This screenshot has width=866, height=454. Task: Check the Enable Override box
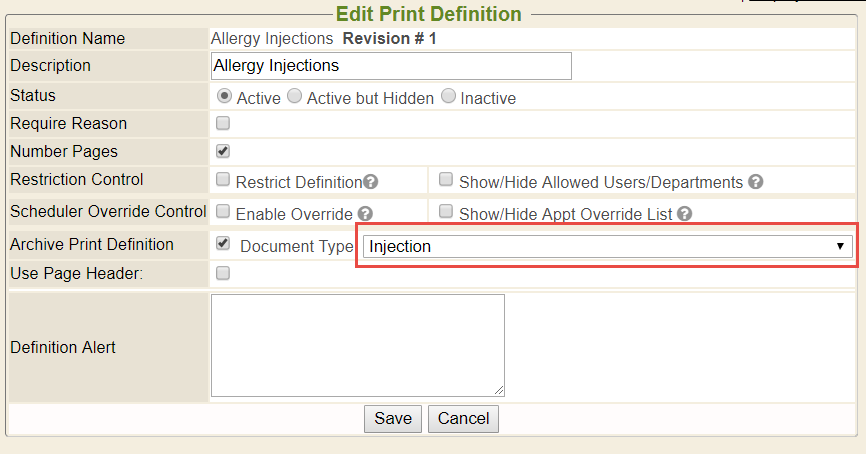pyautogui.click(x=223, y=212)
